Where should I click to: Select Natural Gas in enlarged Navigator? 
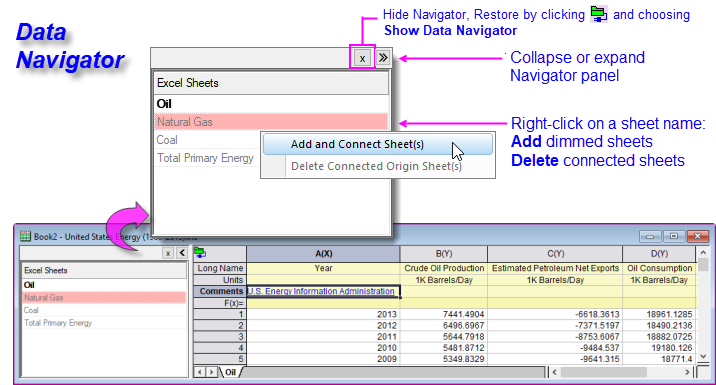271,122
